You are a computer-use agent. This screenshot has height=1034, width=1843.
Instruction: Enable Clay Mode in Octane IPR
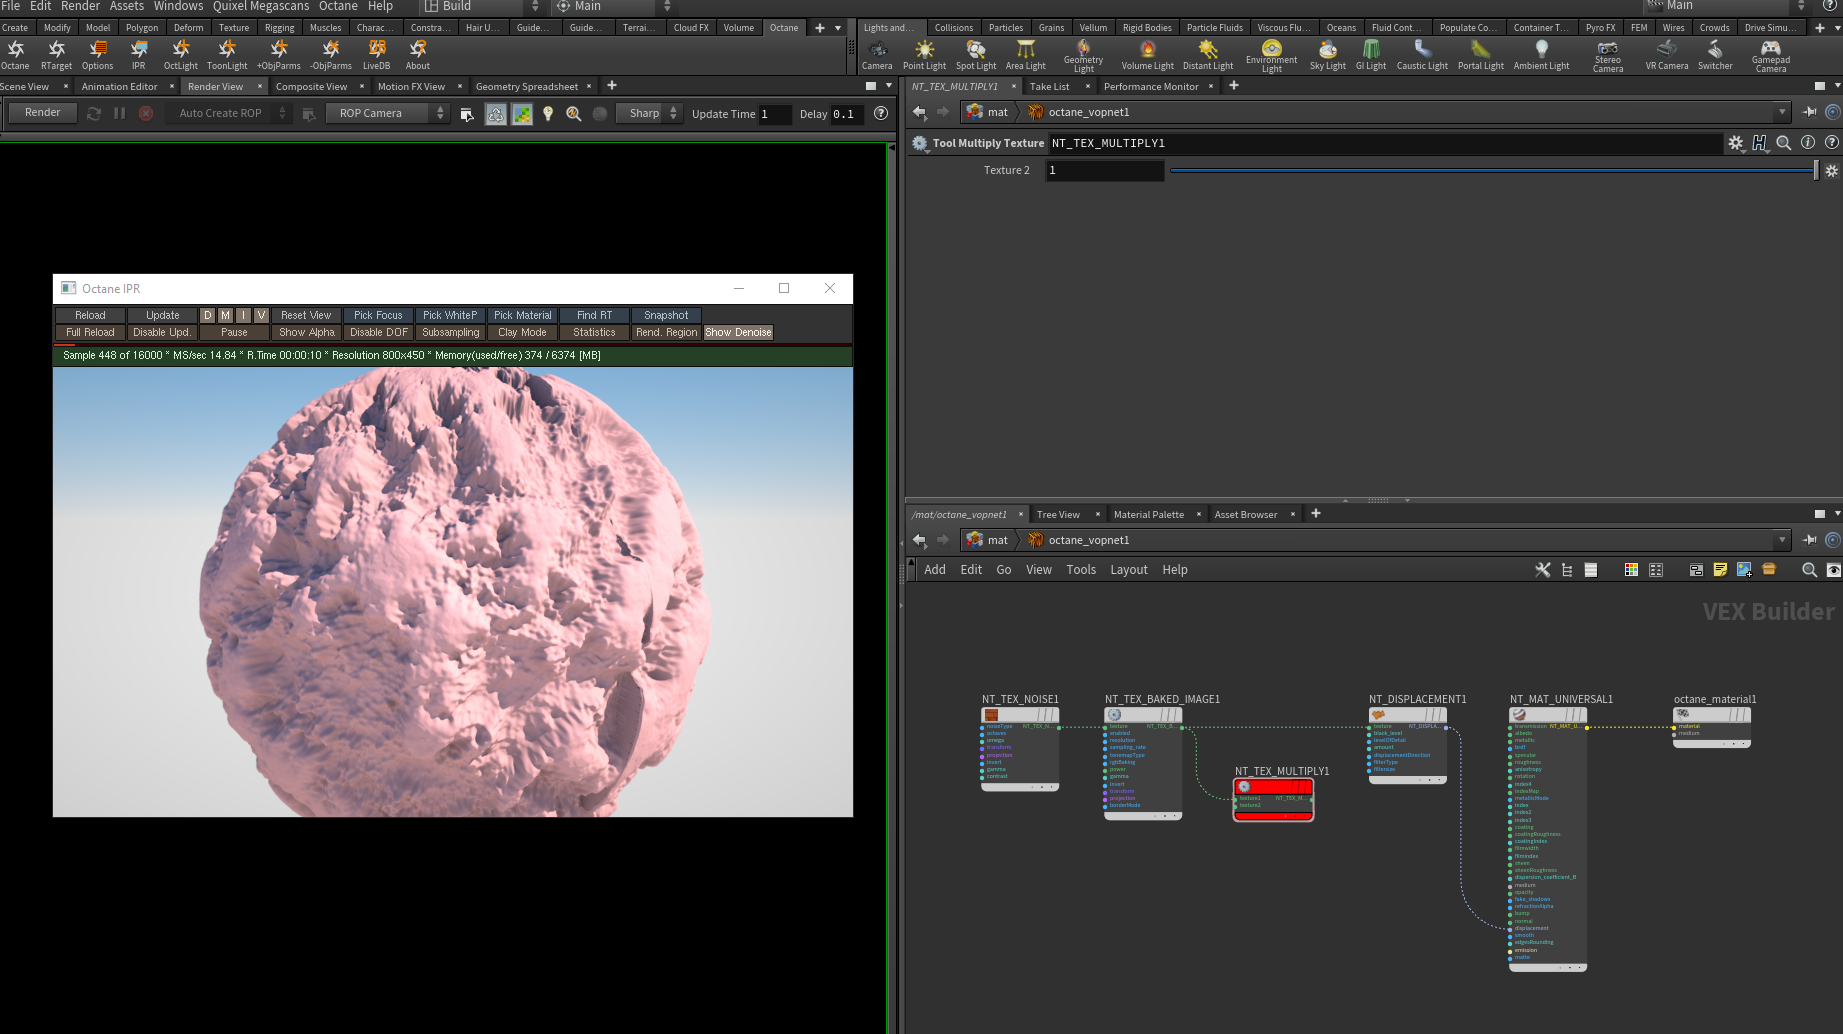point(522,332)
